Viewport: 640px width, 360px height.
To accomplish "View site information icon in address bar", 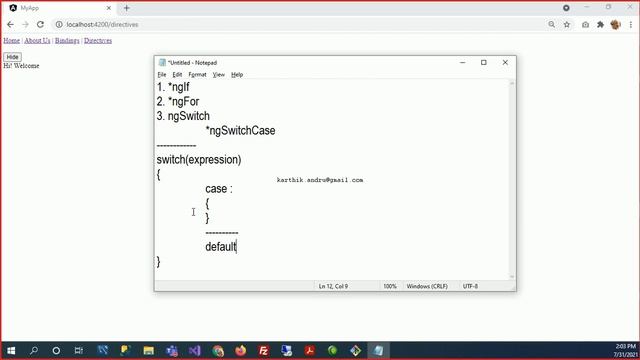I will click(x=59, y=24).
